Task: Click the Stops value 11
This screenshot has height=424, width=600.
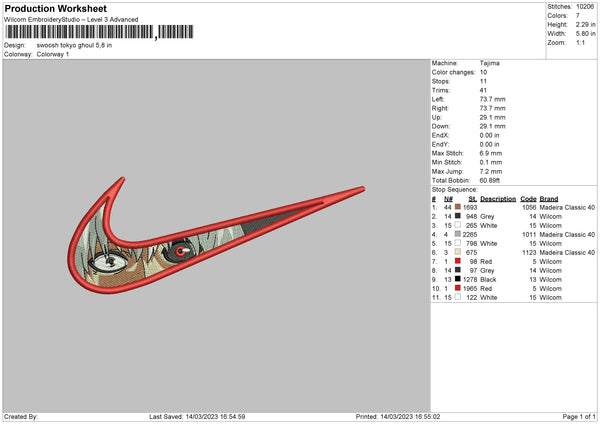Action: click(x=483, y=81)
